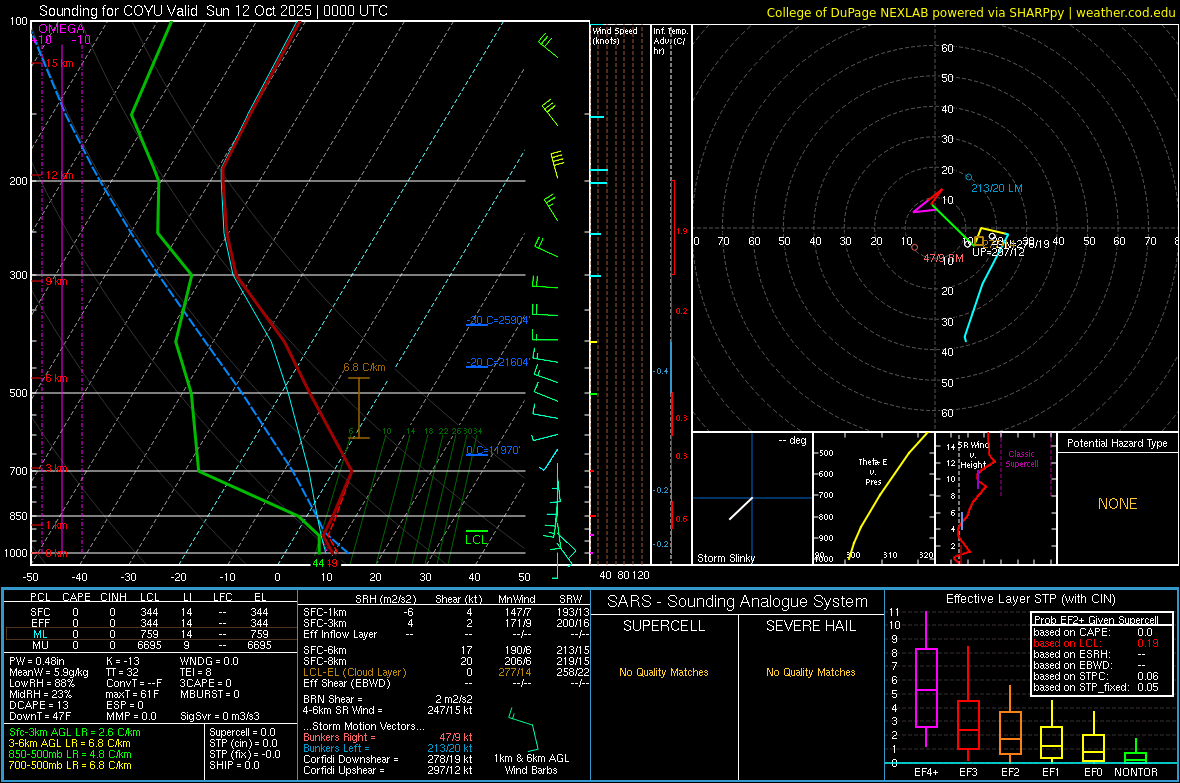Click the red 'Bunkers Right' storm motion line
The image size is (1180, 783).
click(x=388, y=737)
